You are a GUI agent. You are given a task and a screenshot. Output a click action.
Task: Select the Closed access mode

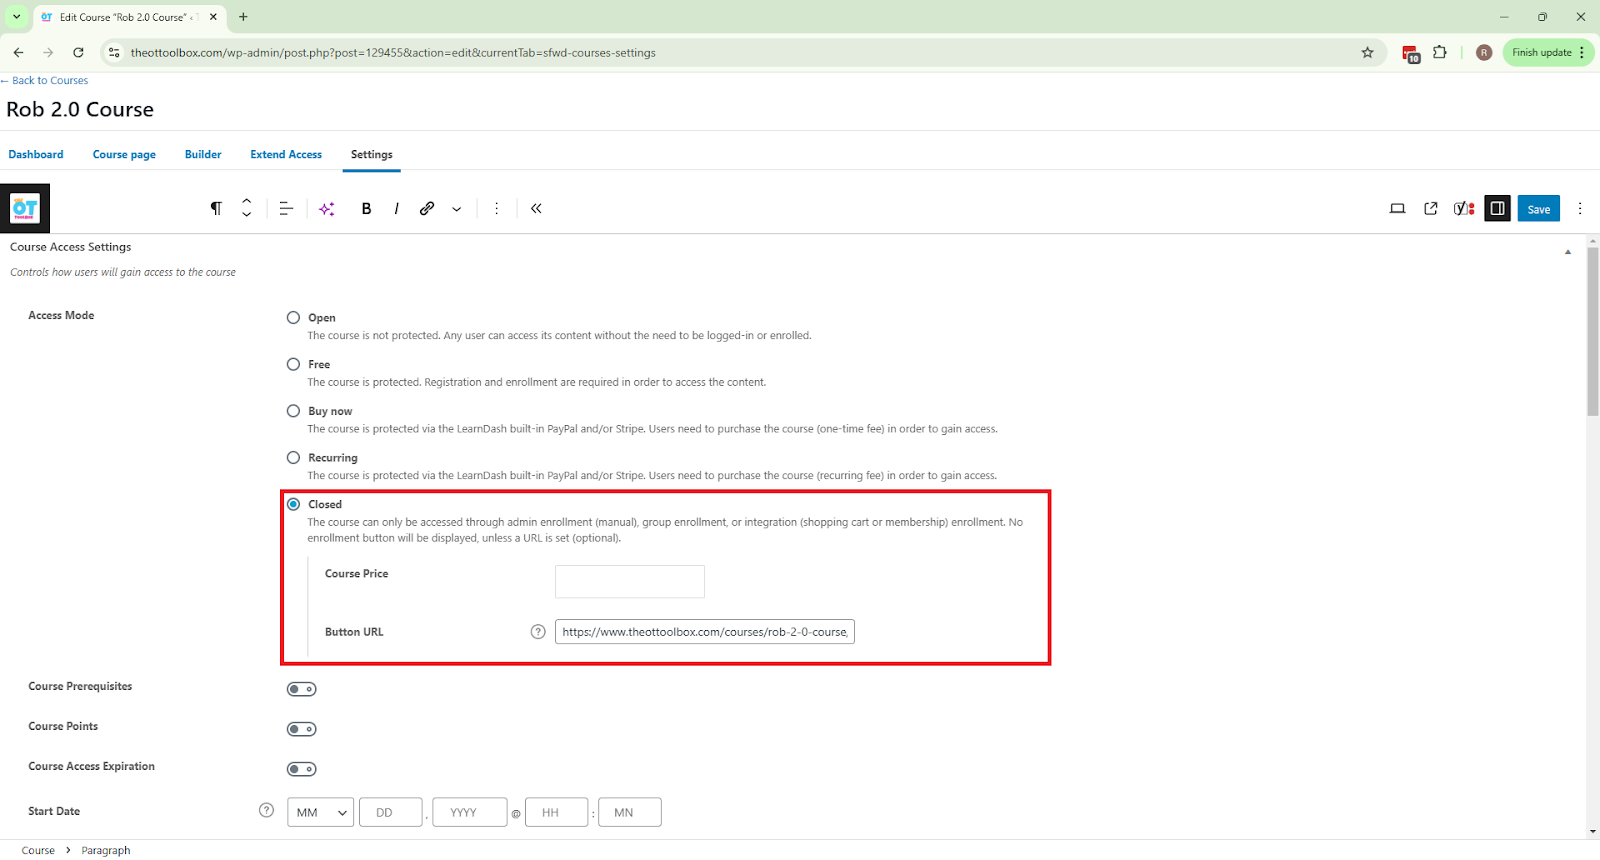pos(293,504)
